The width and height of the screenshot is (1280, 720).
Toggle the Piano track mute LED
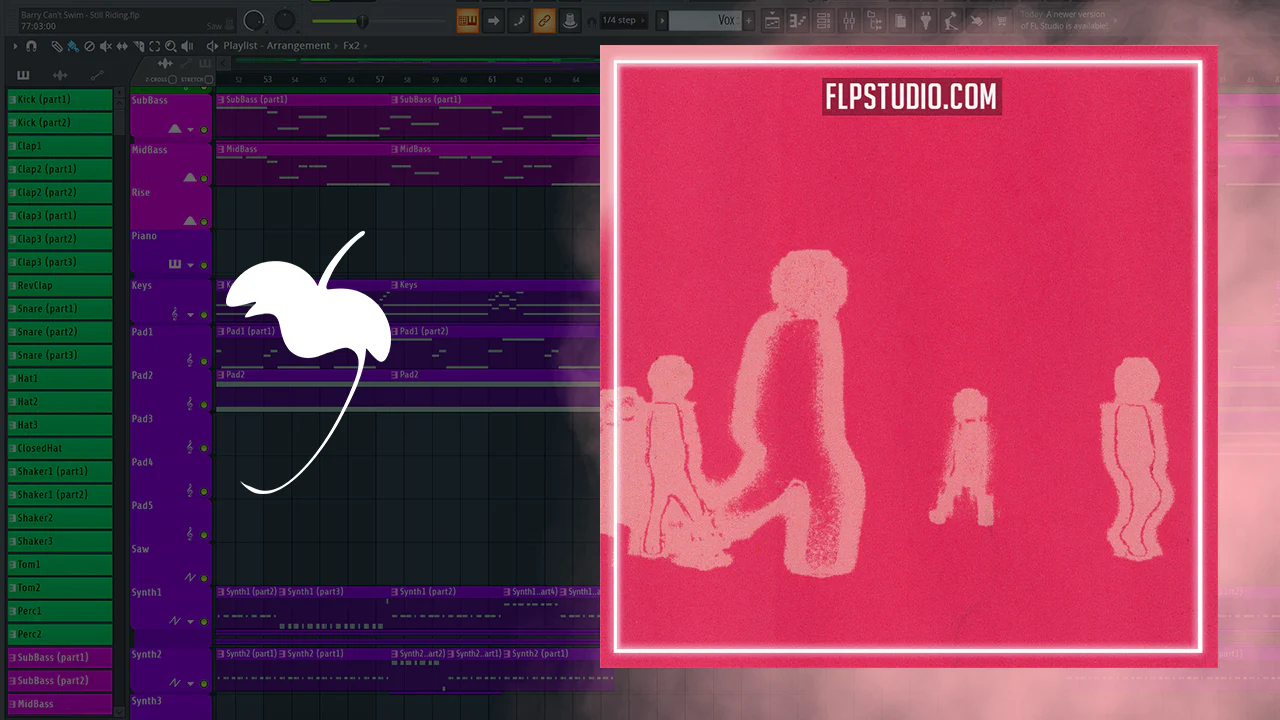tap(204, 266)
